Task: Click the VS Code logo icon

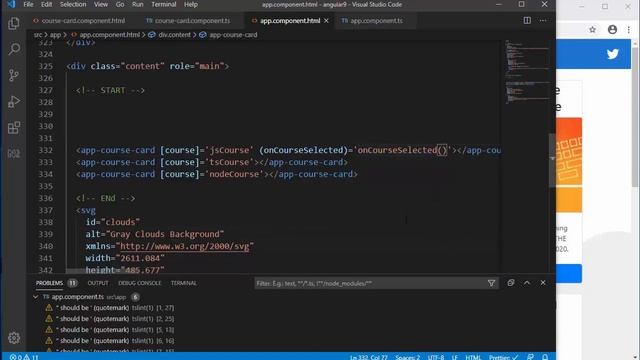Action: point(11,4)
